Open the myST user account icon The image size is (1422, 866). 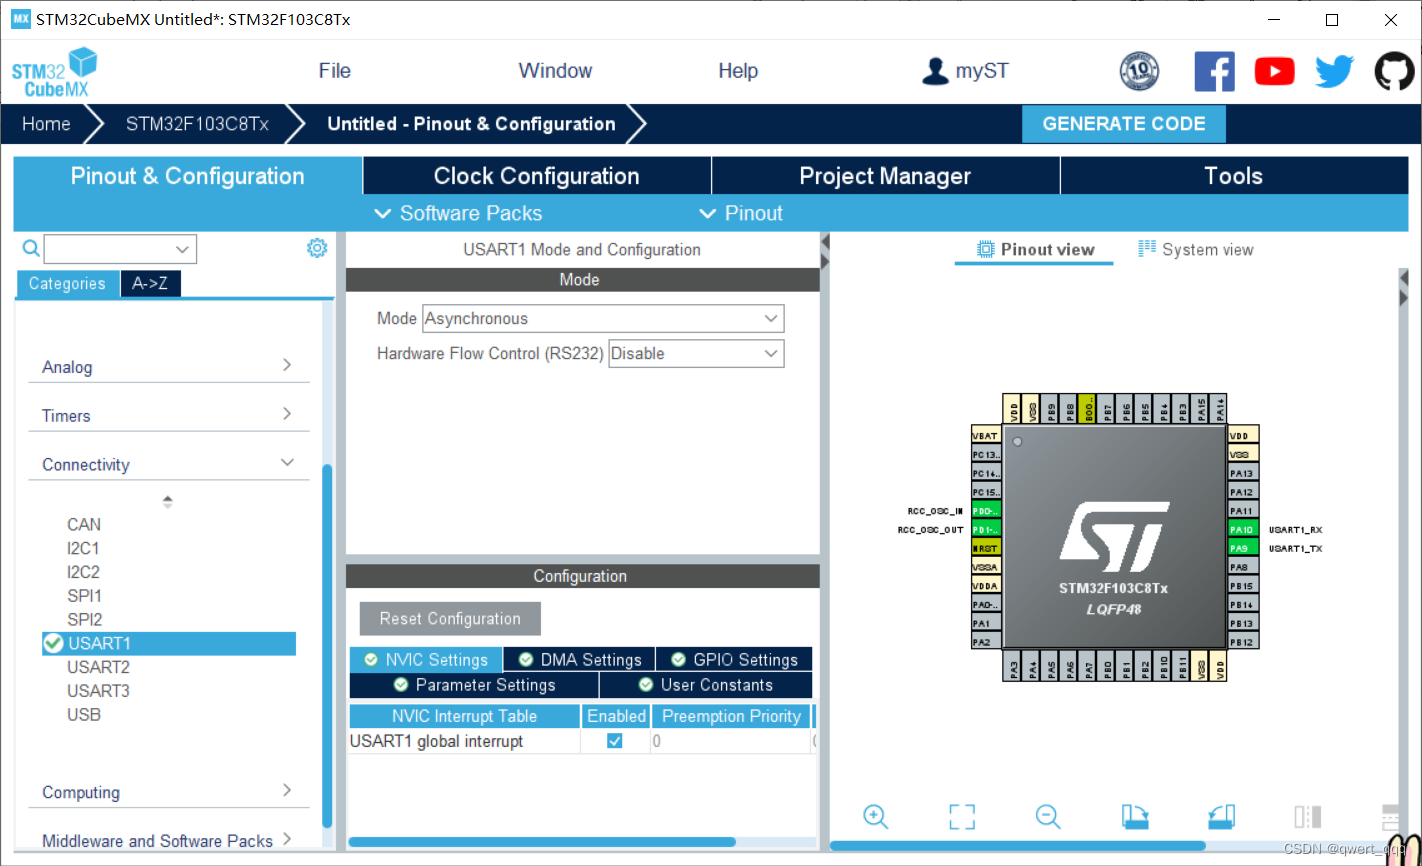click(935, 71)
